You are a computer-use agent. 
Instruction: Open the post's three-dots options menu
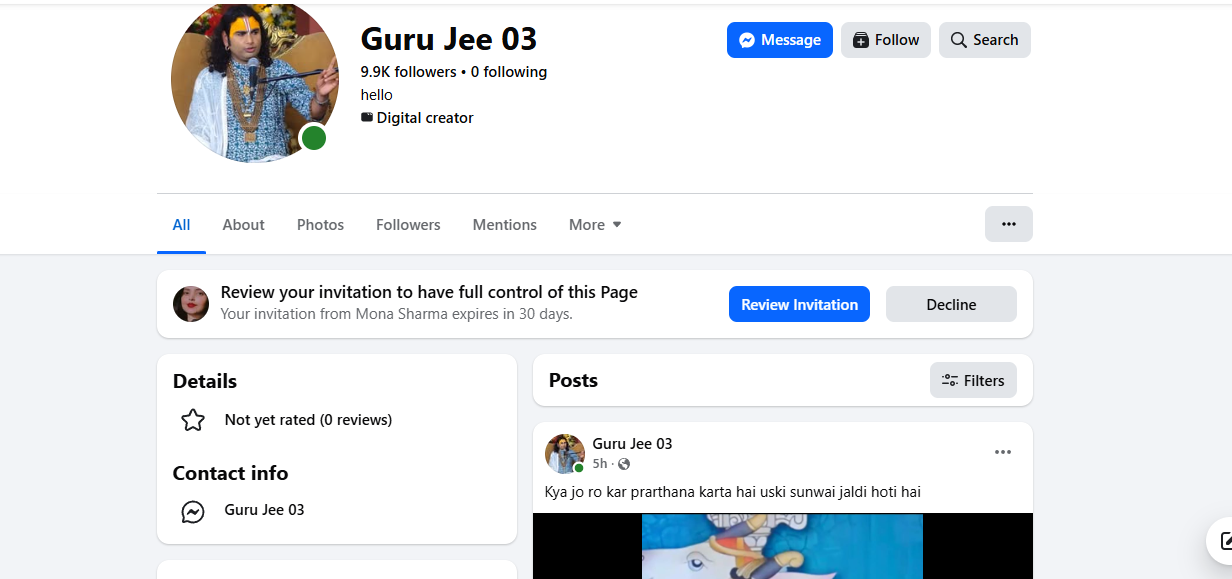click(1002, 453)
